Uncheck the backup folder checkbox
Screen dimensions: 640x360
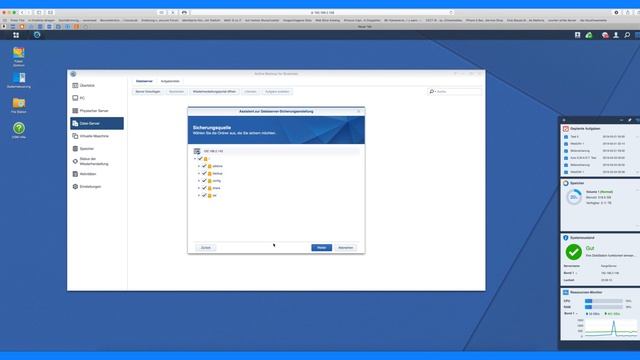coord(204,173)
